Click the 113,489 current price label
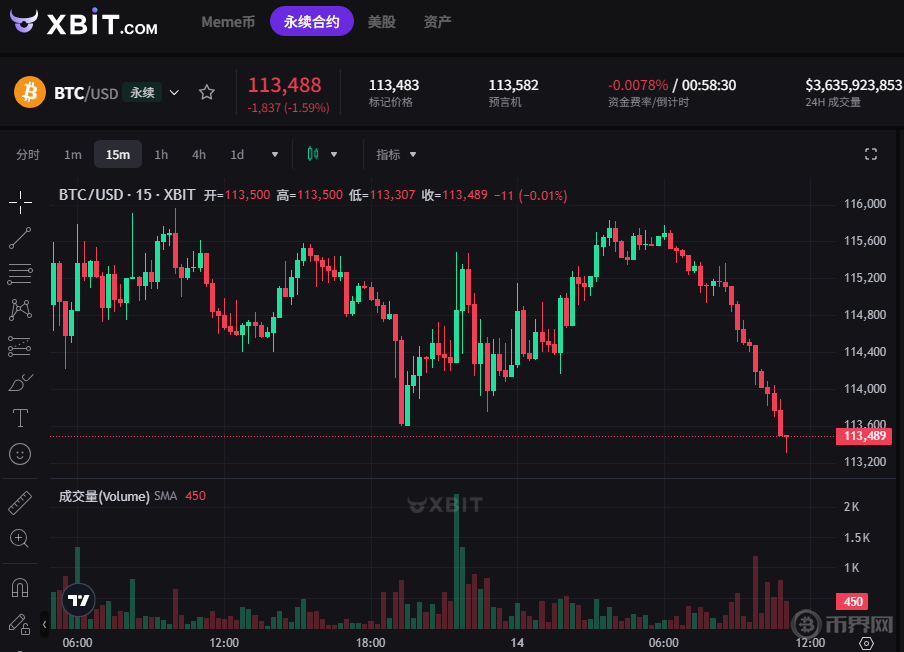Image resolution: width=904 pixels, height=652 pixels. point(866,436)
